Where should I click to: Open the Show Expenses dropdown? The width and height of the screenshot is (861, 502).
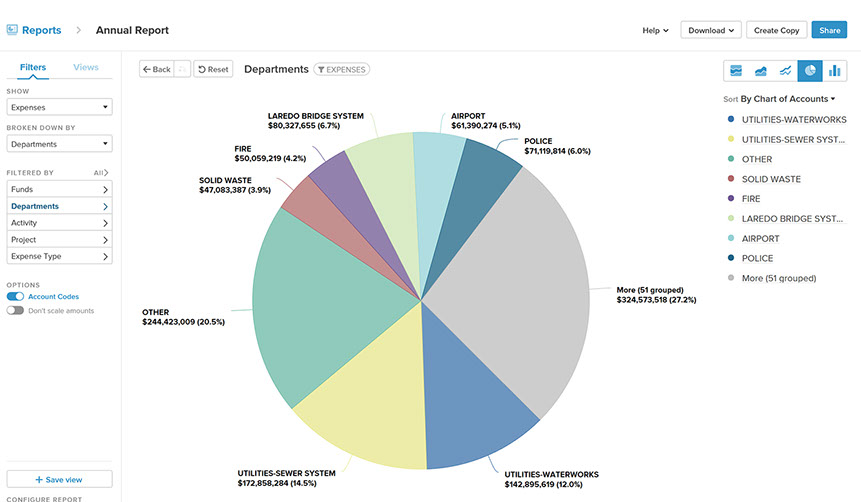click(x=59, y=107)
